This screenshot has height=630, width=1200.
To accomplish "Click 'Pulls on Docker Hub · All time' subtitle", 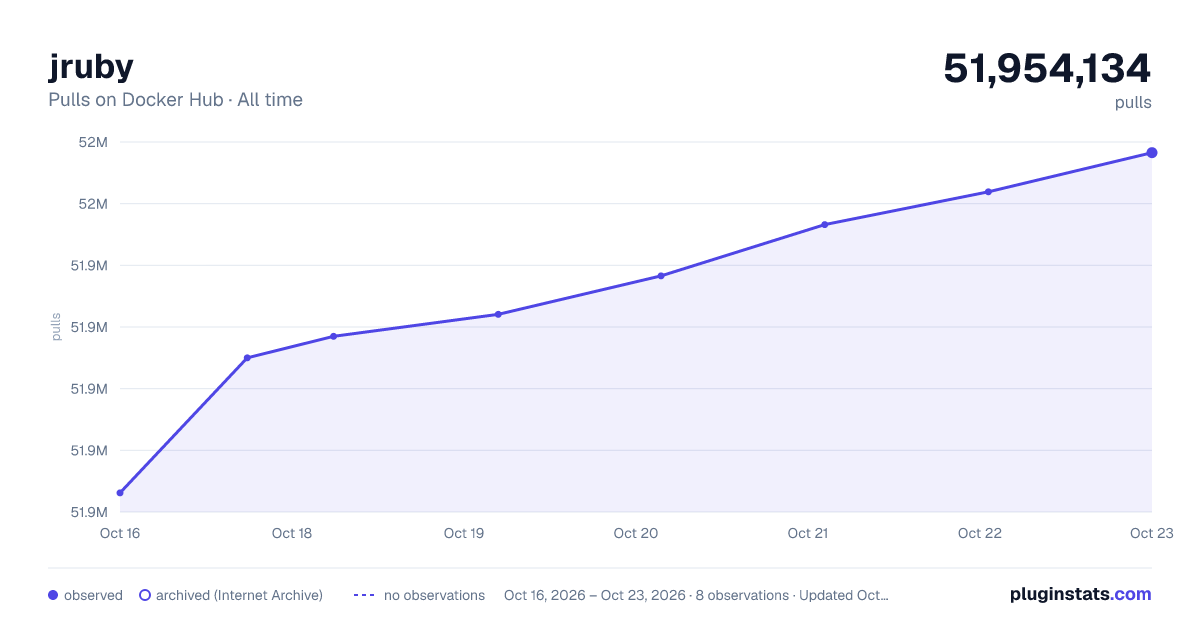I will pos(175,100).
